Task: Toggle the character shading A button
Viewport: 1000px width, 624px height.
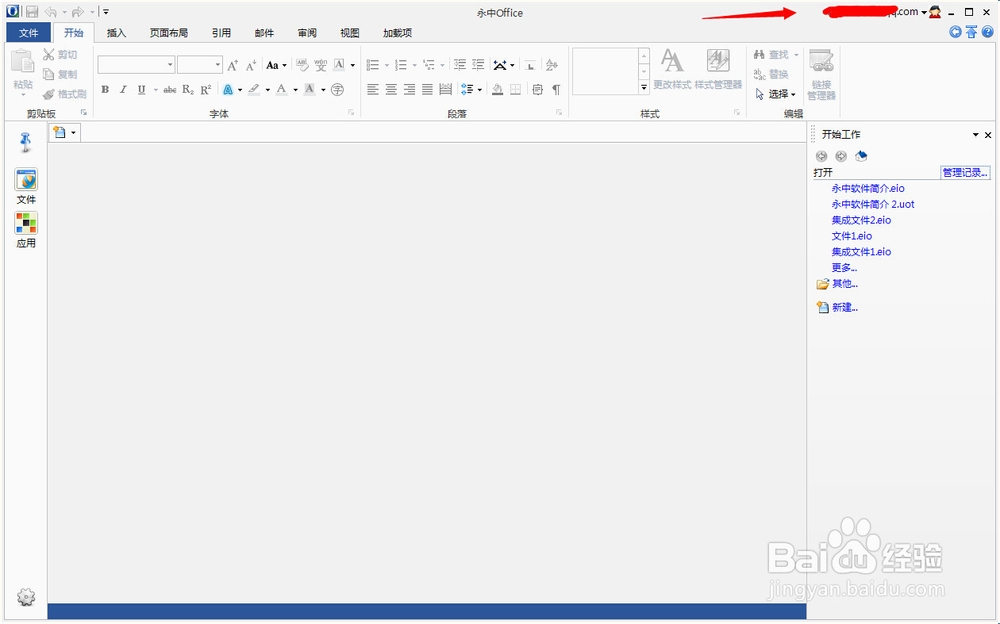Action: click(x=310, y=90)
